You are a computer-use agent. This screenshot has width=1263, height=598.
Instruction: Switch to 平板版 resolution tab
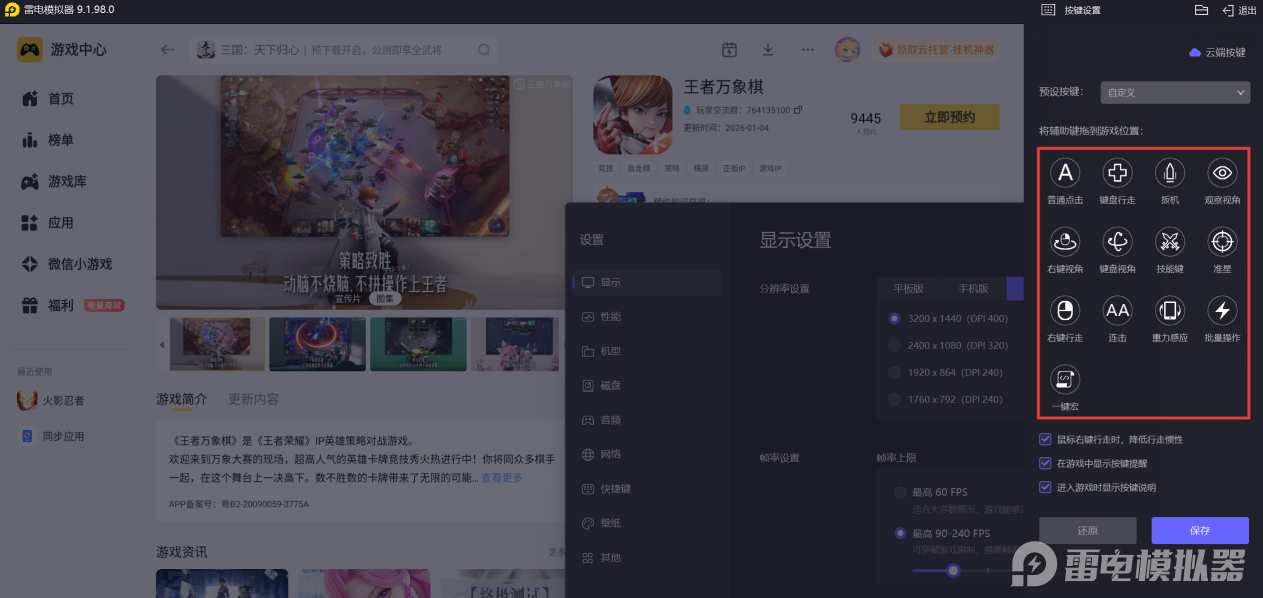909,288
